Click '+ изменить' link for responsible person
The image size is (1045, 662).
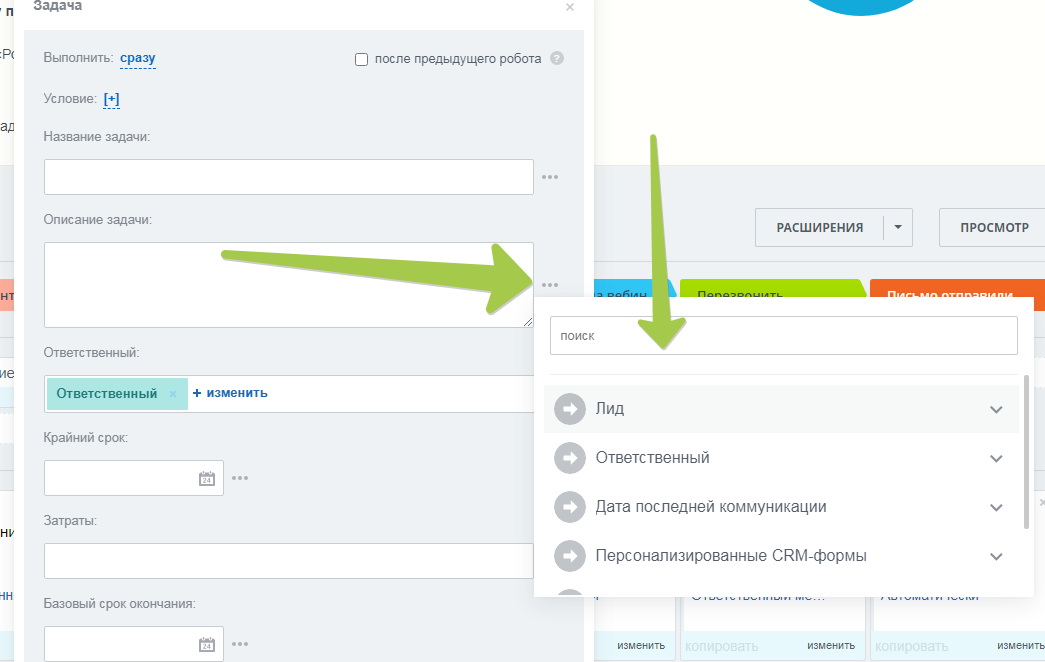tap(230, 393)
